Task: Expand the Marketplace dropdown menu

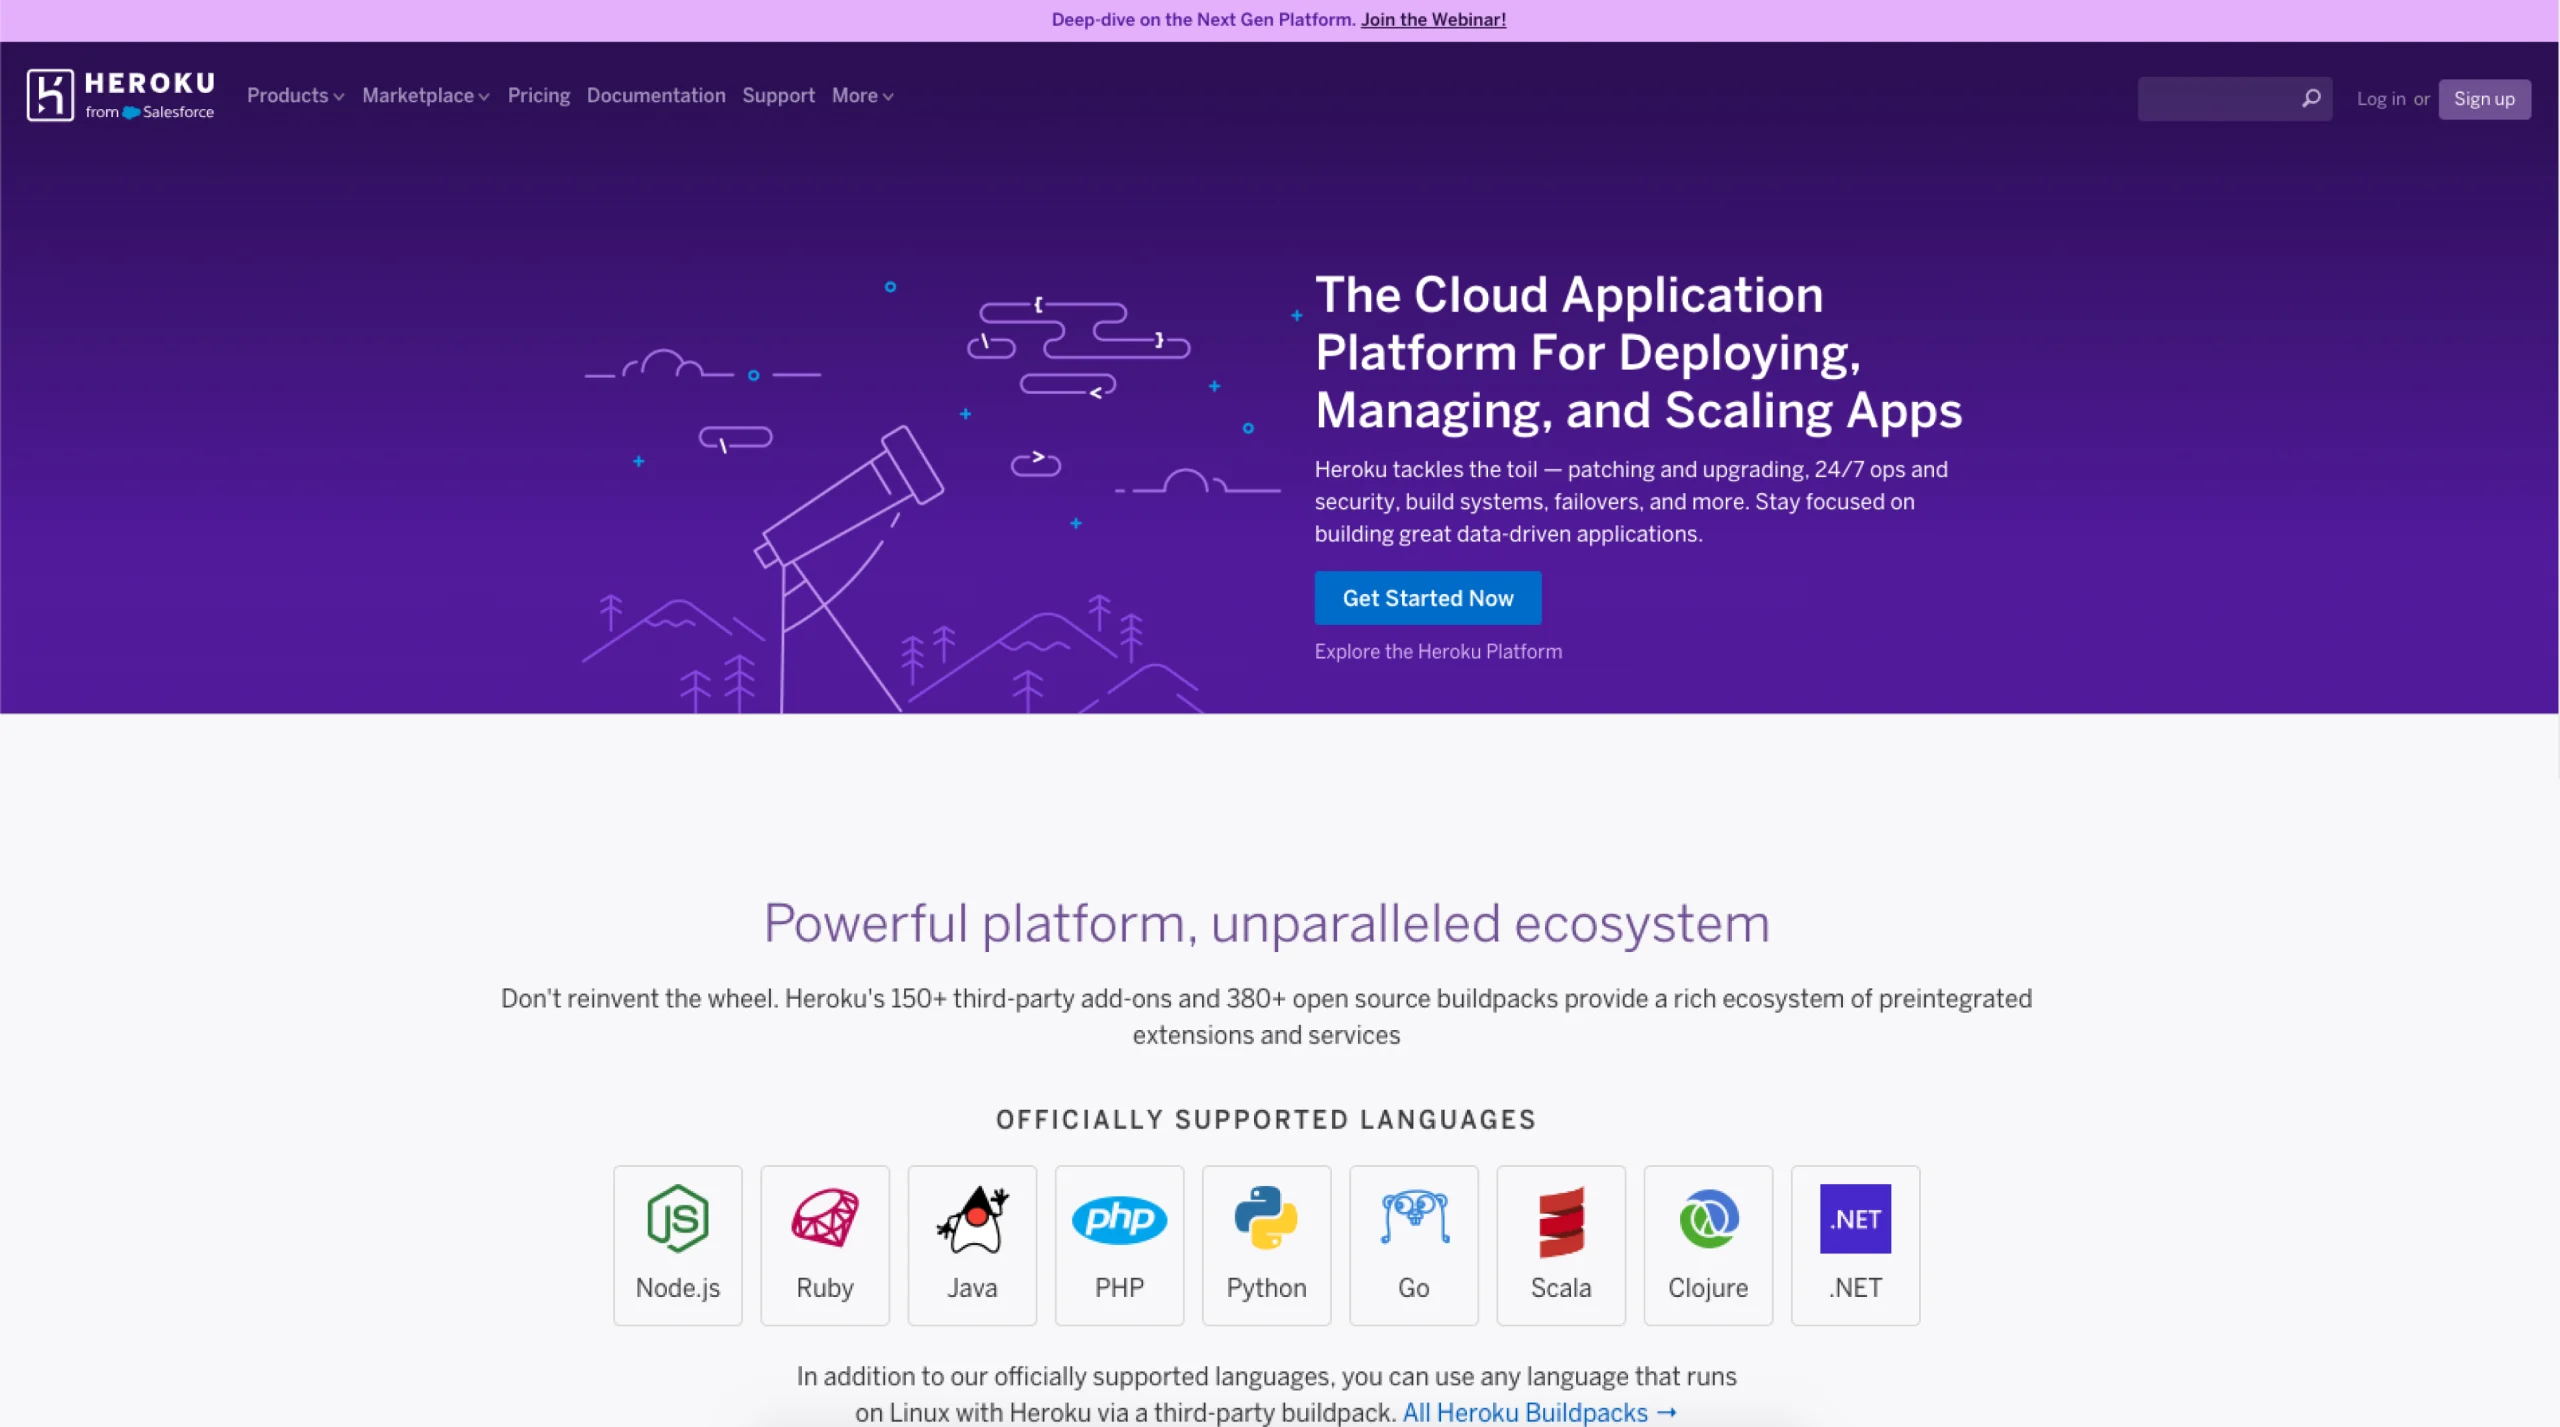Action: click(425, 95)
